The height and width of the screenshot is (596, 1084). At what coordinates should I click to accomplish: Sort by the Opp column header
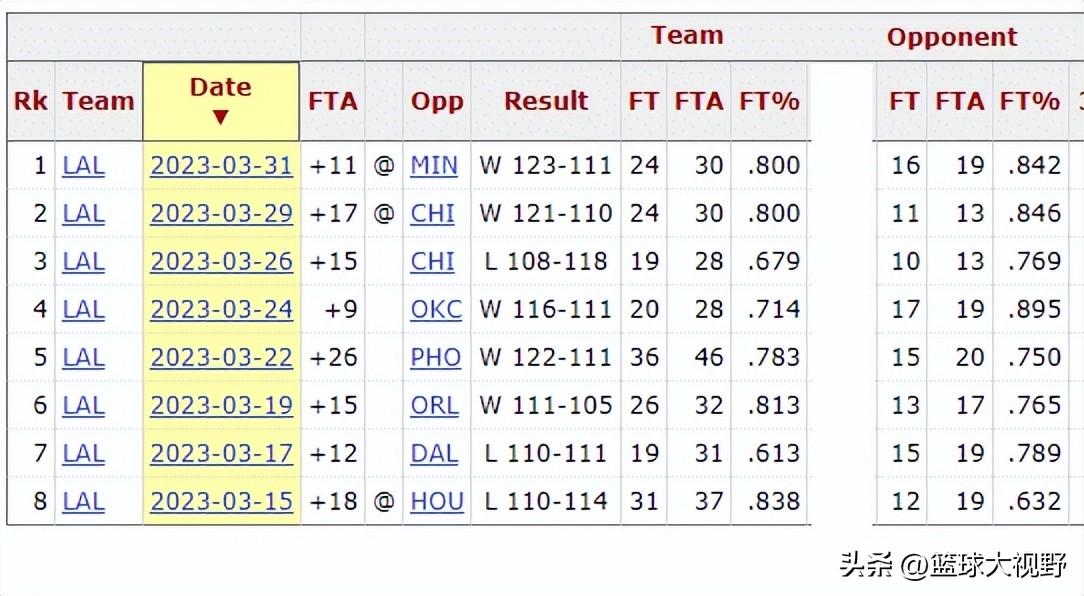coord(437,101)
